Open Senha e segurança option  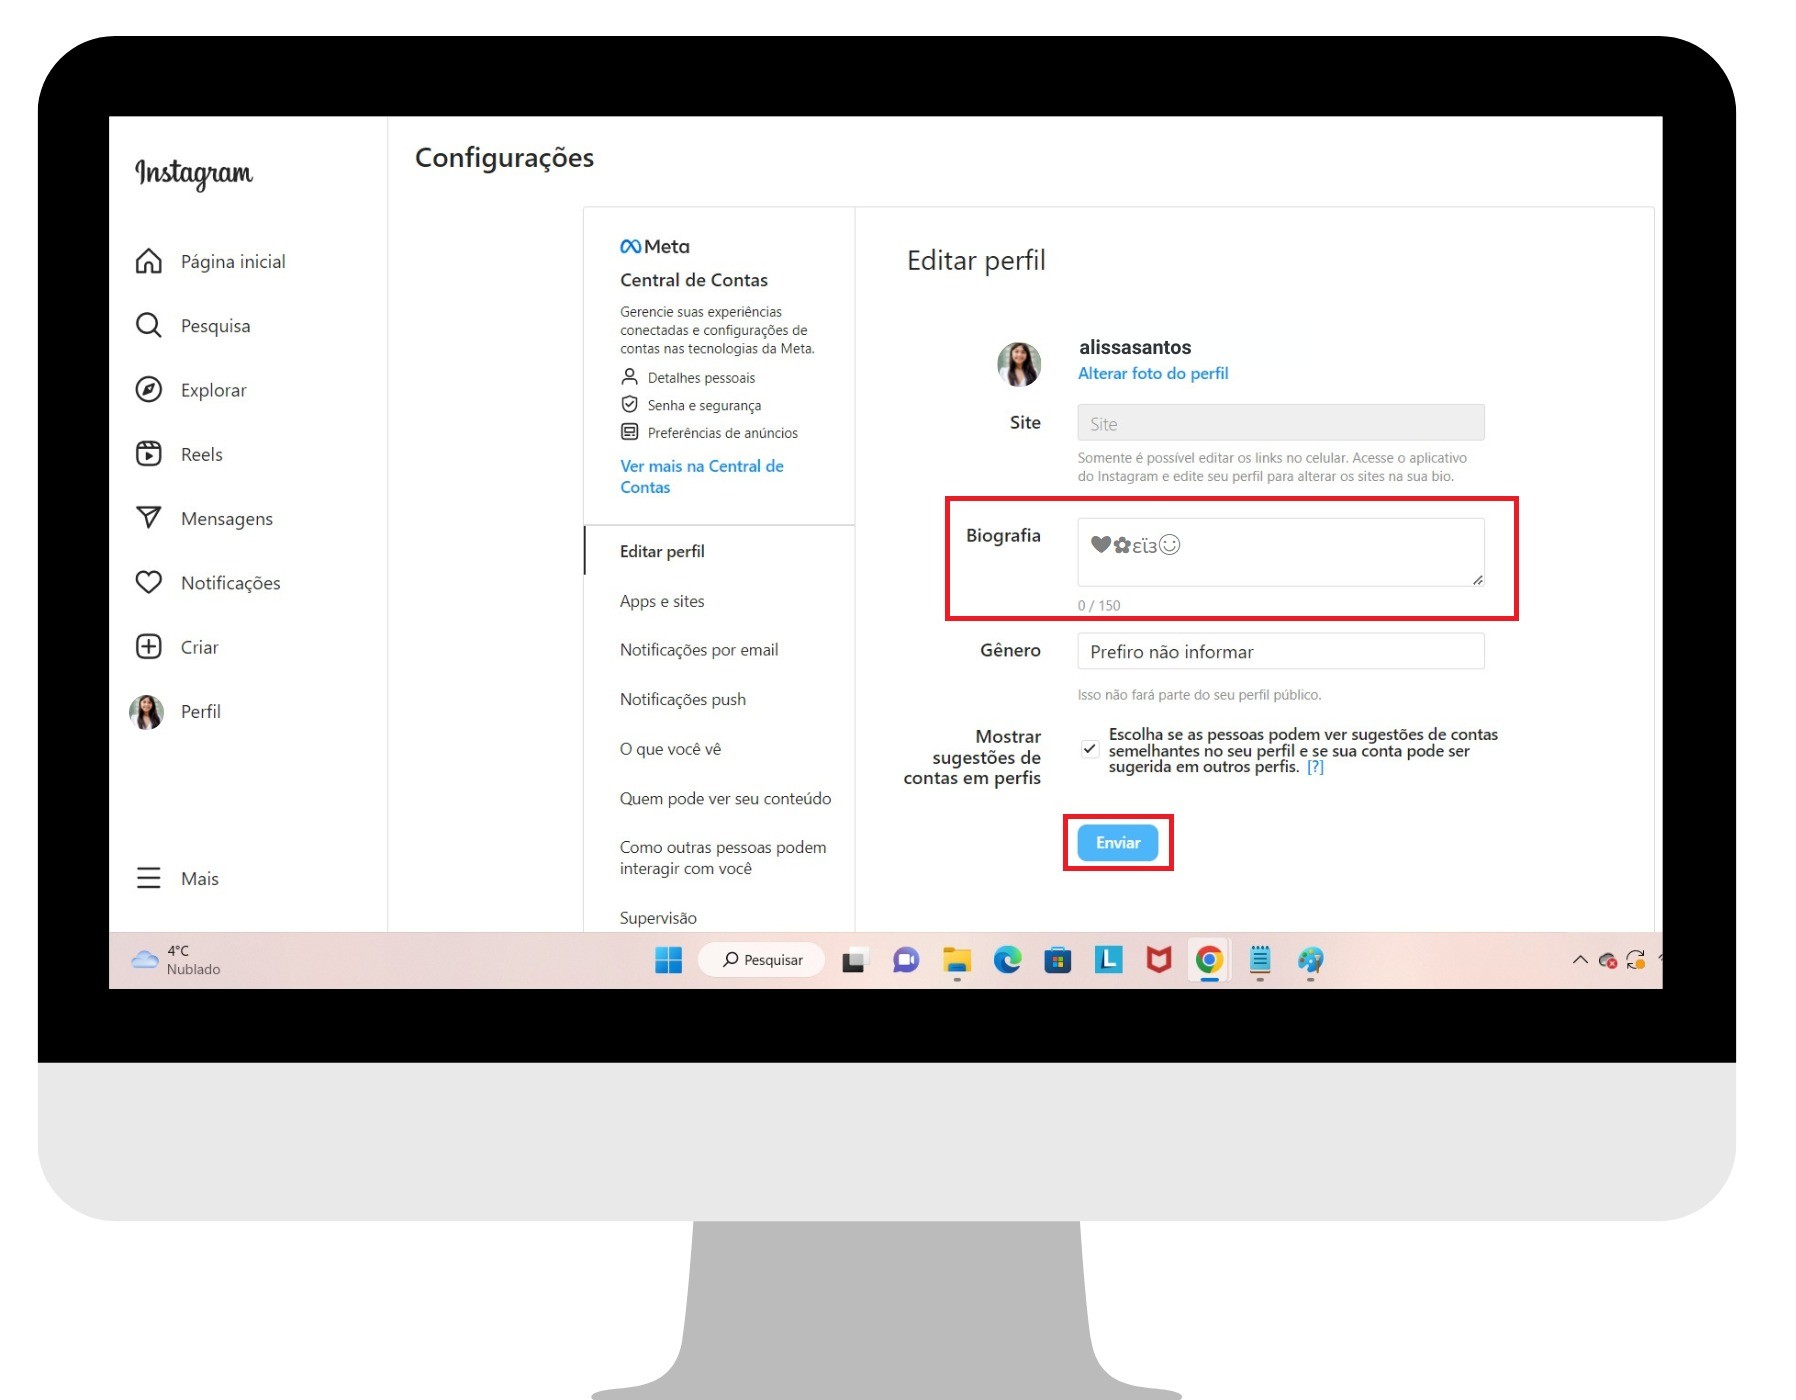point(704,405)
